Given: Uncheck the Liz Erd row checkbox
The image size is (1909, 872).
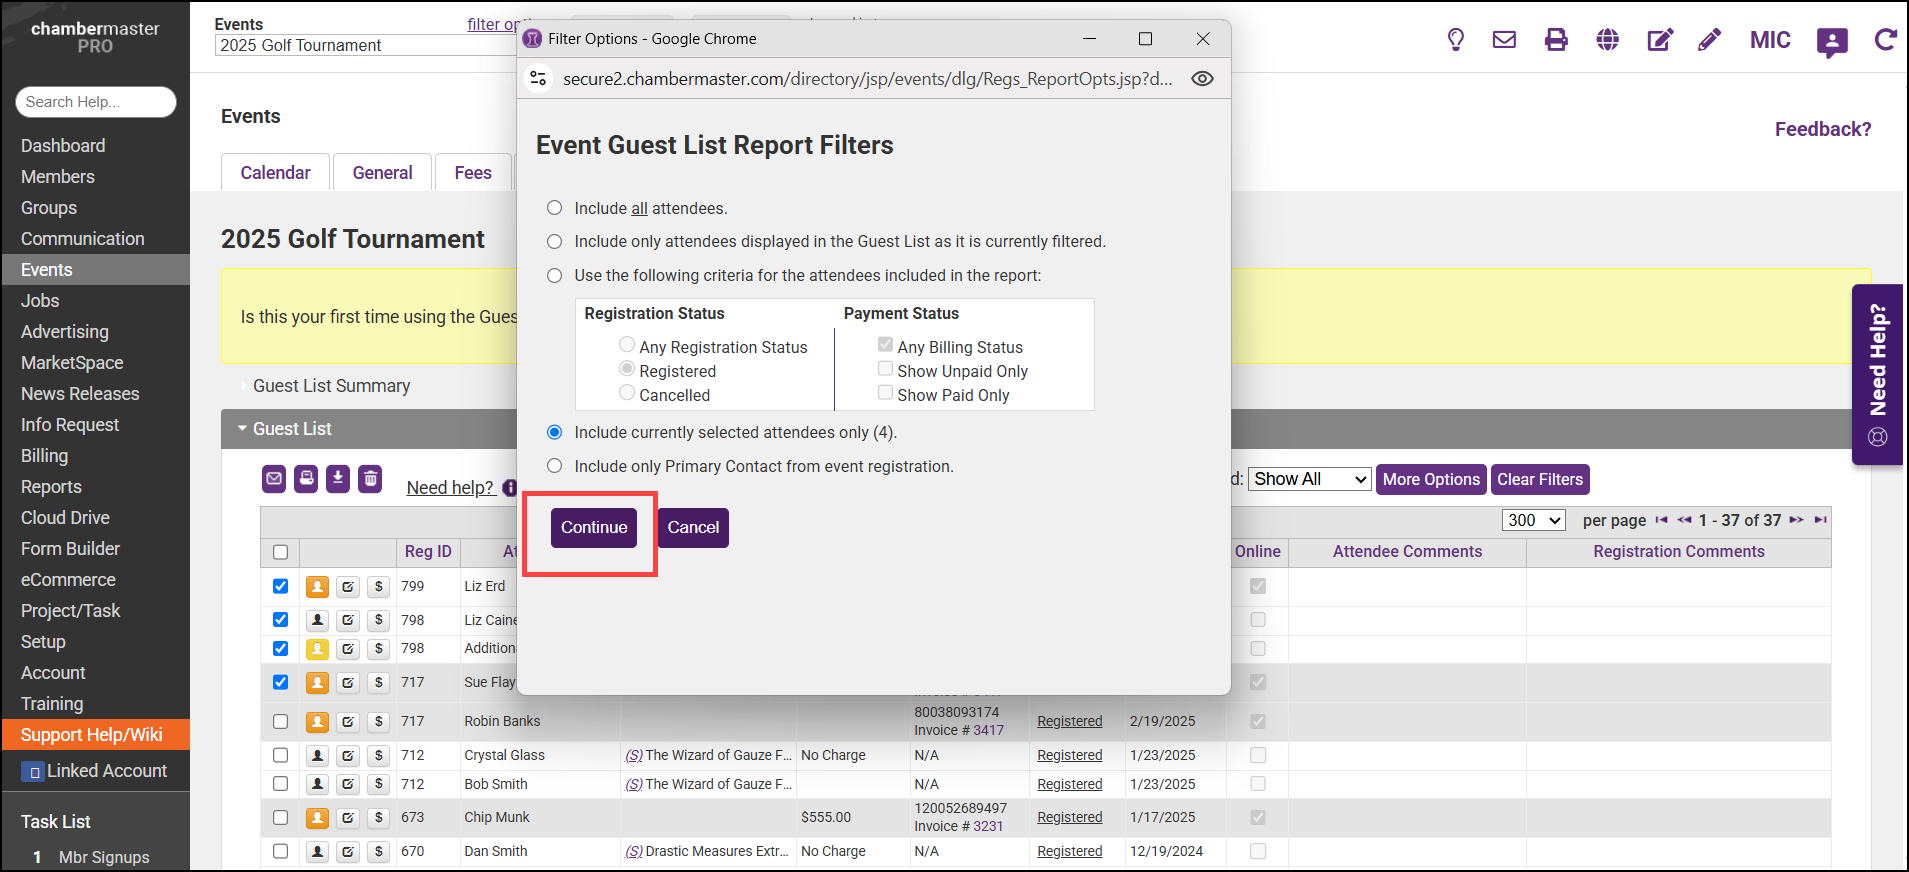Looking at the screenshot, I should coord(281,586).
